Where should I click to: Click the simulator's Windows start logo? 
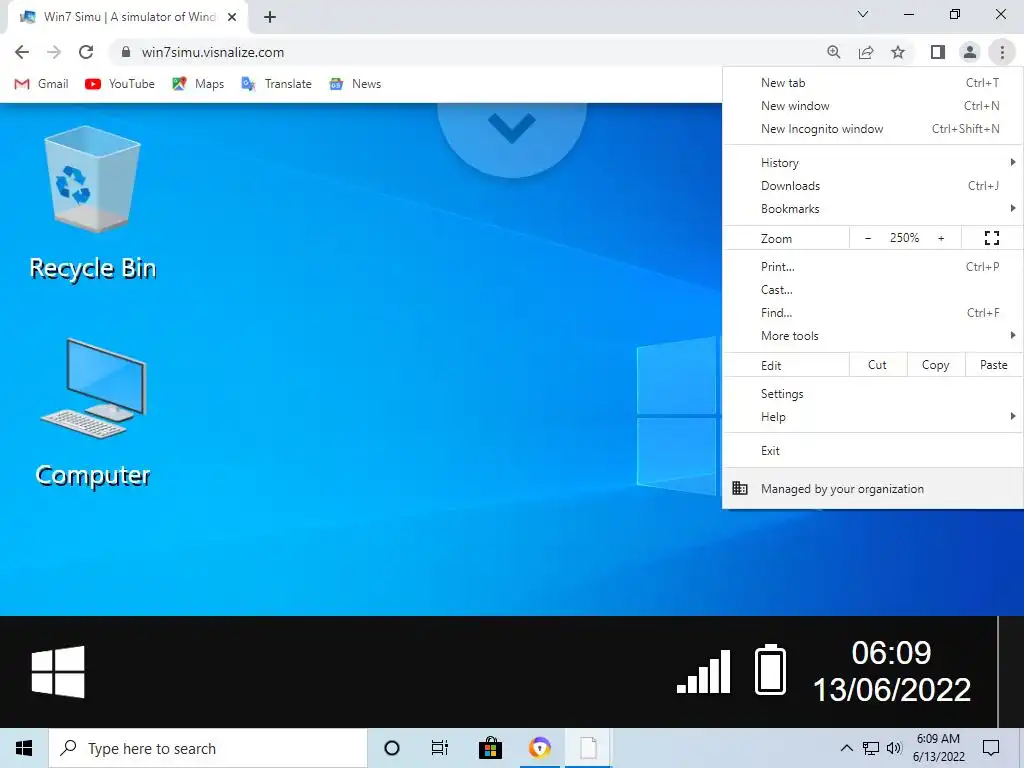click(x=58, y=672)
